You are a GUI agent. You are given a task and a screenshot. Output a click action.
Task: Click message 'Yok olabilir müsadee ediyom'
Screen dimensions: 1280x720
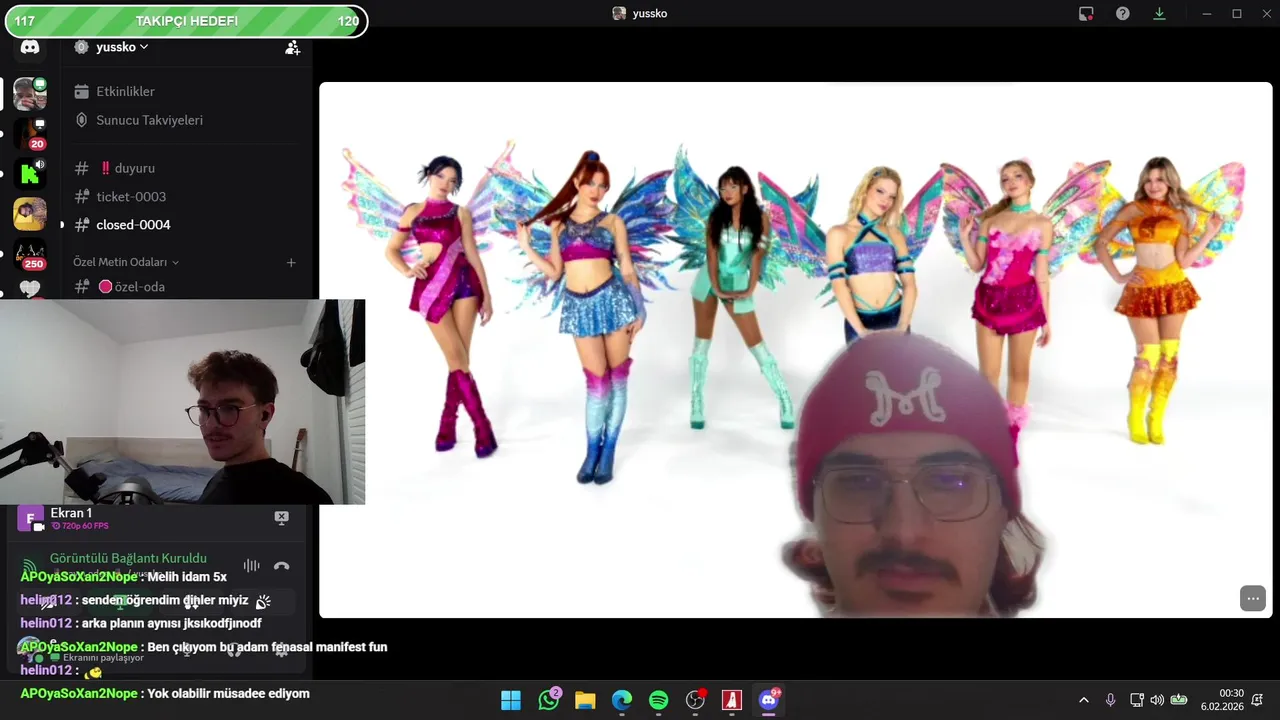pos(229,694)
